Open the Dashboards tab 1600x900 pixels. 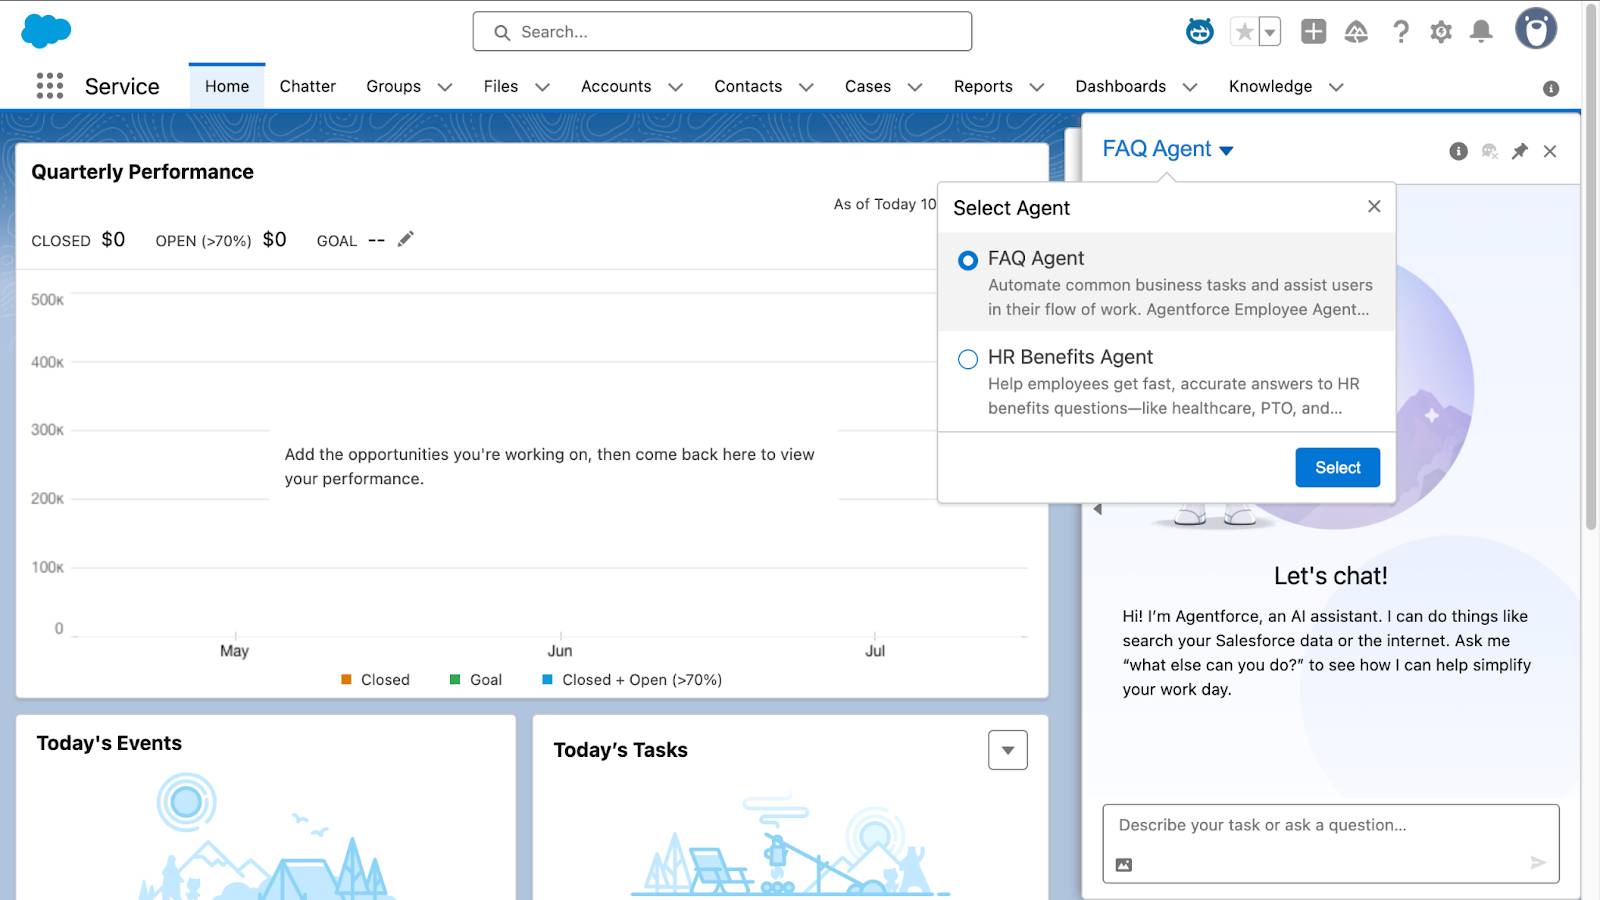[1121, 86]
